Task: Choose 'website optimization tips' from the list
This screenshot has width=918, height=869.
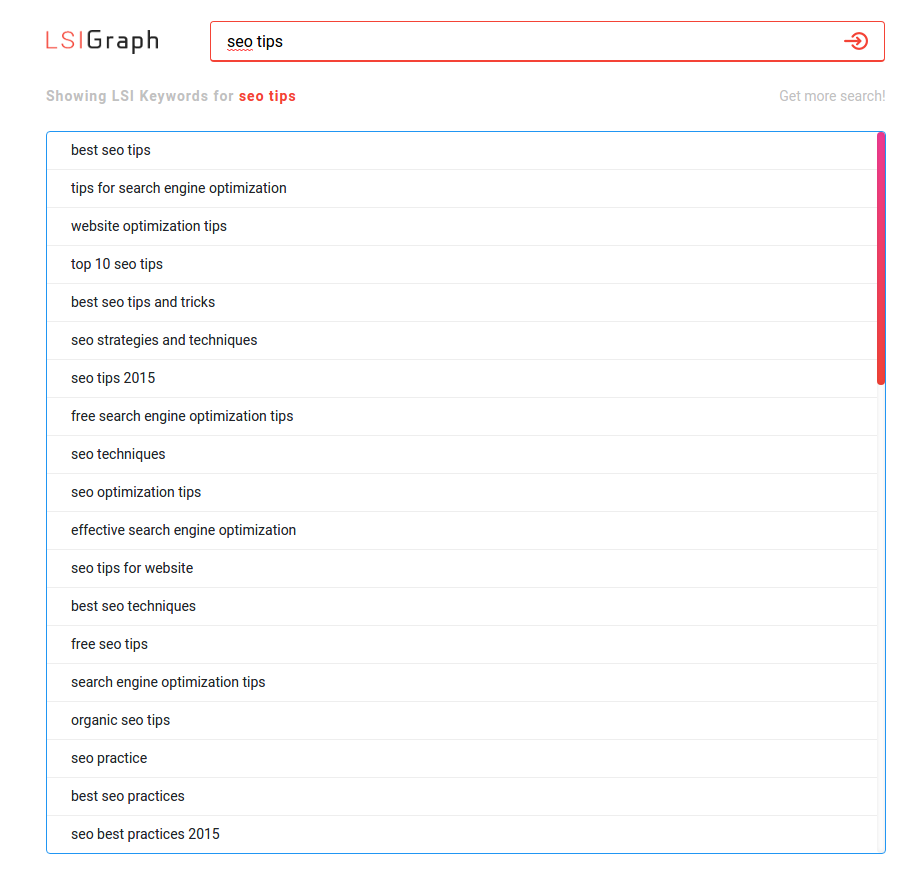Action: pos(149,226)
